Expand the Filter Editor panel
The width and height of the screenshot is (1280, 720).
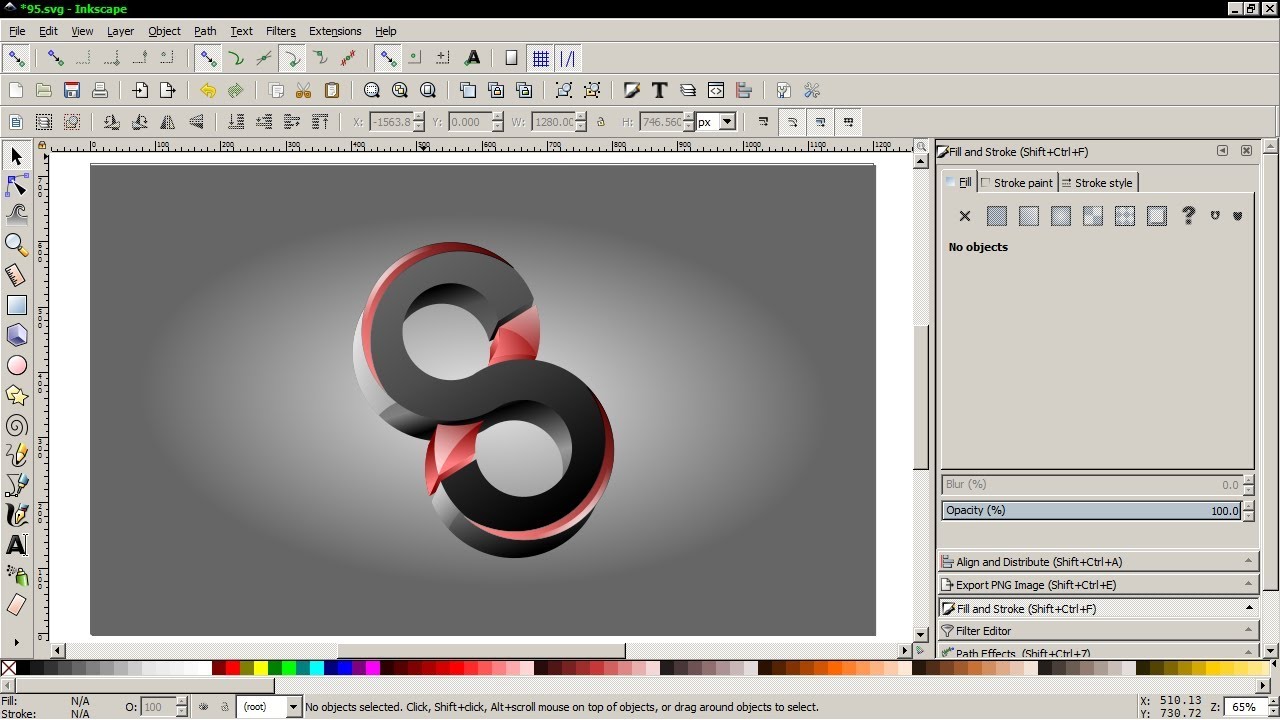pos(1098,631)
